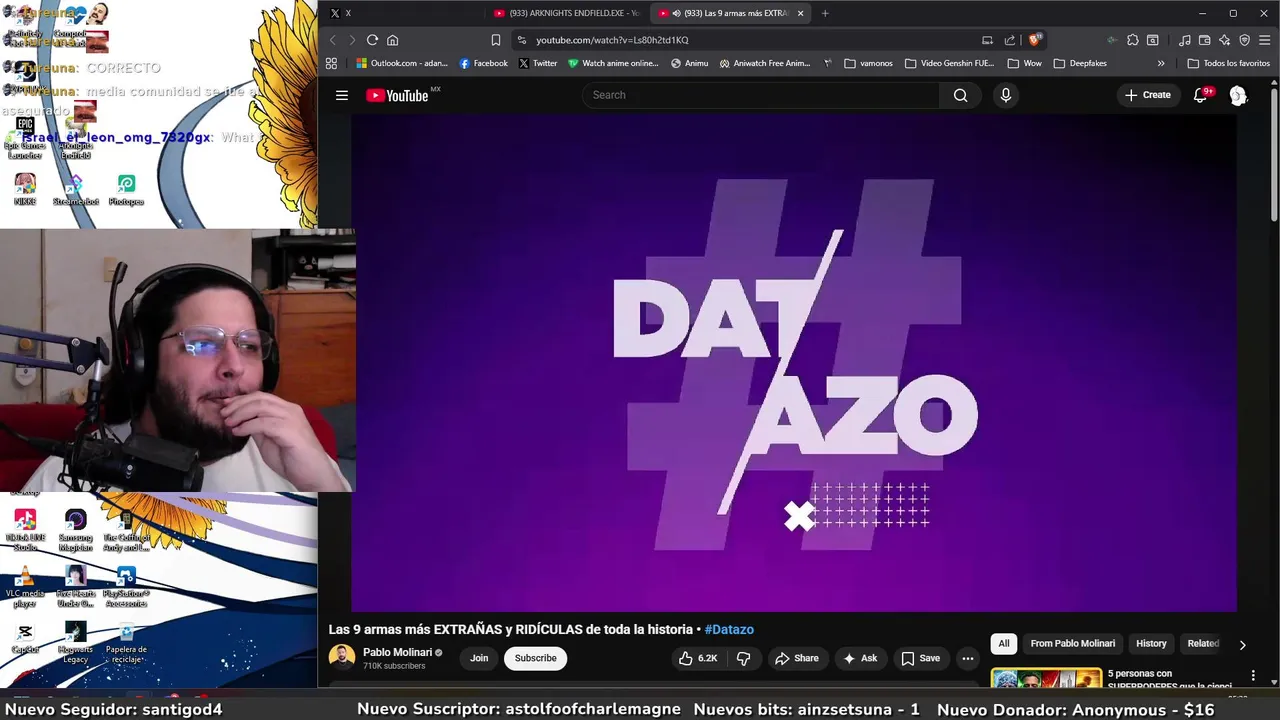Open site settings icon beside the URL
1280x720 pixels.
(x=521, y=40)
